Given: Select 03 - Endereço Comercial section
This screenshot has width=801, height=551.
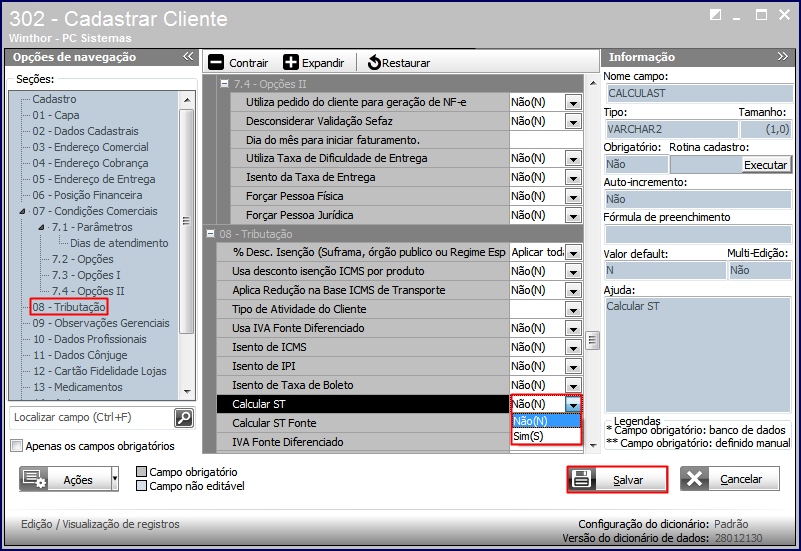Looking at the screenshot, I should point(90,147).
